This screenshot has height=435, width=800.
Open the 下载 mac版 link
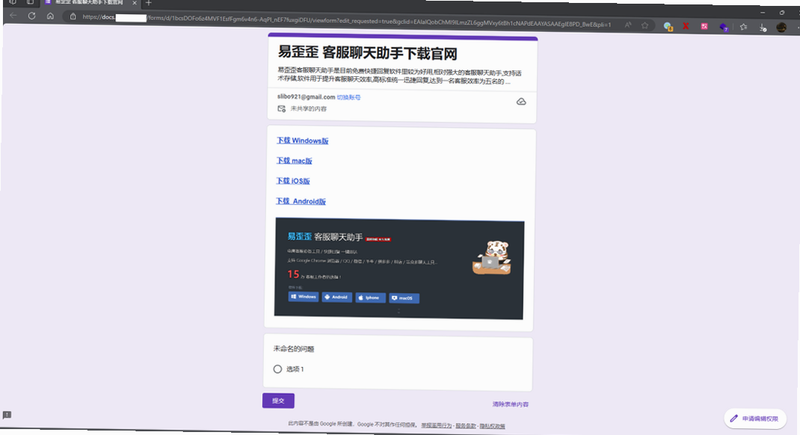pos(294,161)
